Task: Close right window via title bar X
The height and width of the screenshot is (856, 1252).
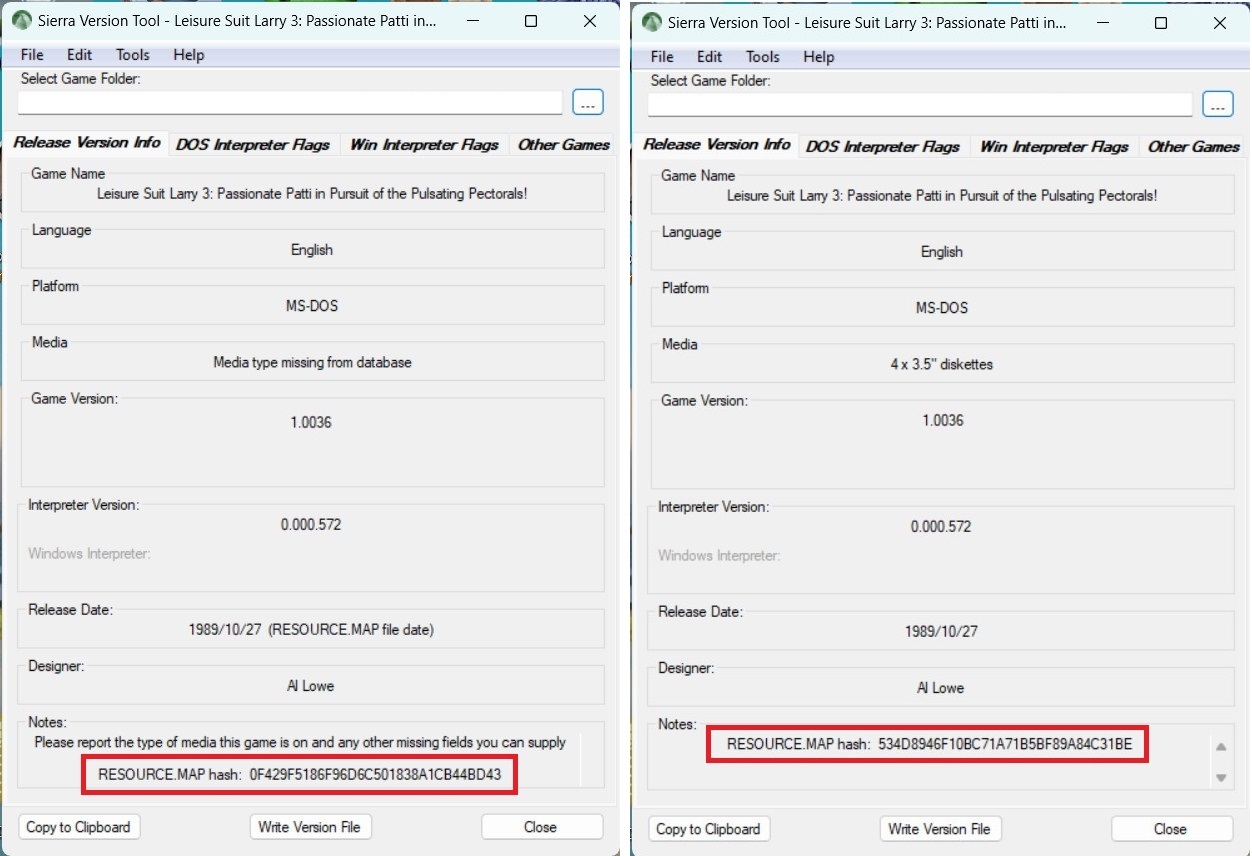Action: (x=1220, y=22)
